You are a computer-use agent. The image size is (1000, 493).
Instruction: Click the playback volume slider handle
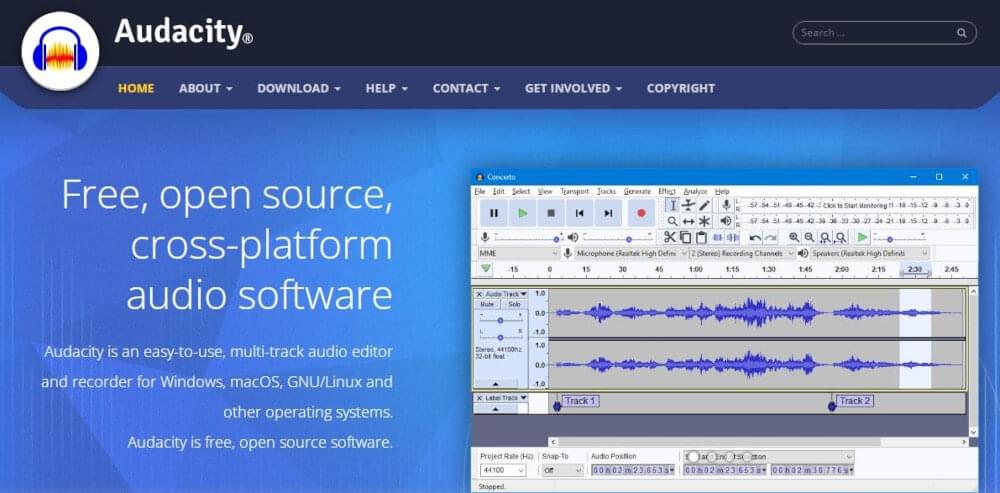point(629,239)
